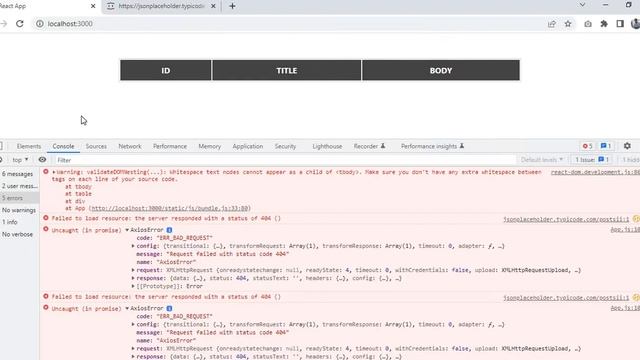Click the ID table header
Screen dimensions: 640x360
(x=166, y=71)
